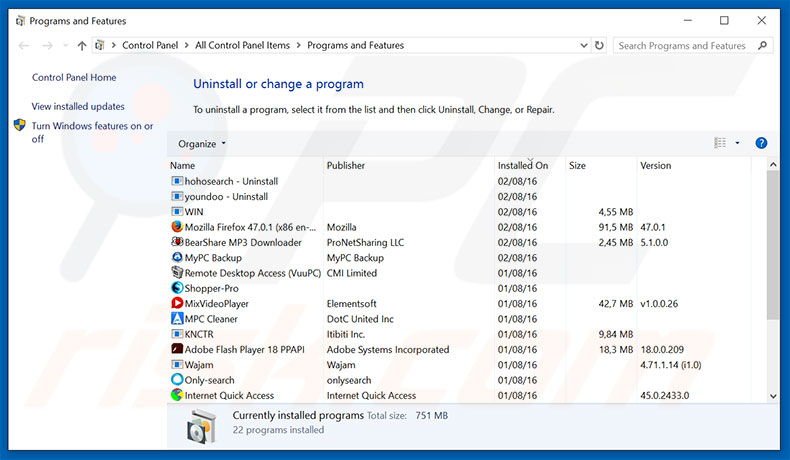Click size 91,5 MB cell
Viewport: 790px width, 460px height.
click(616, 227)
